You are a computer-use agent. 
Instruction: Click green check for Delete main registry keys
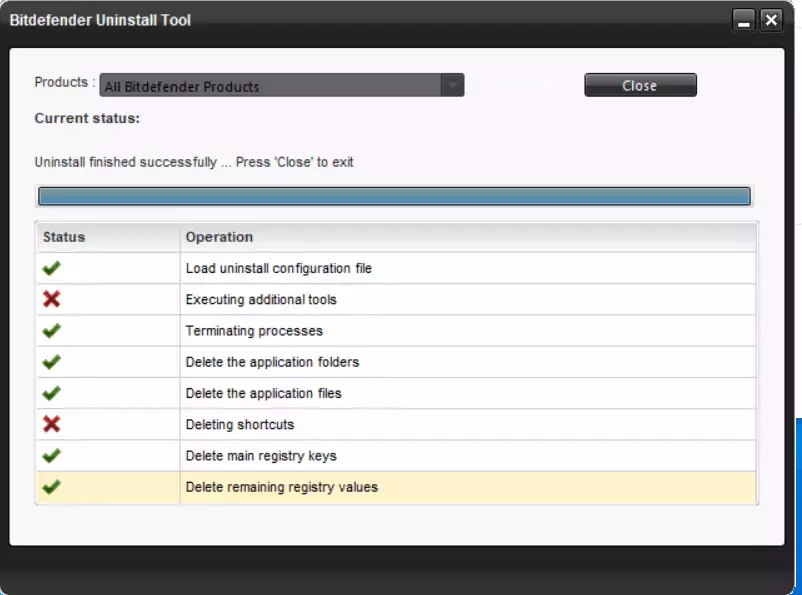52,455
